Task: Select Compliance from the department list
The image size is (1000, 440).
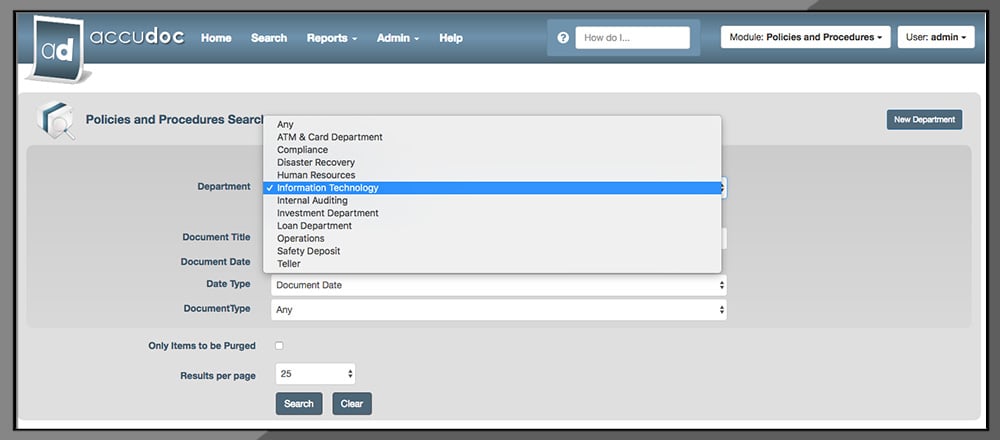Action: coord(302,150)
